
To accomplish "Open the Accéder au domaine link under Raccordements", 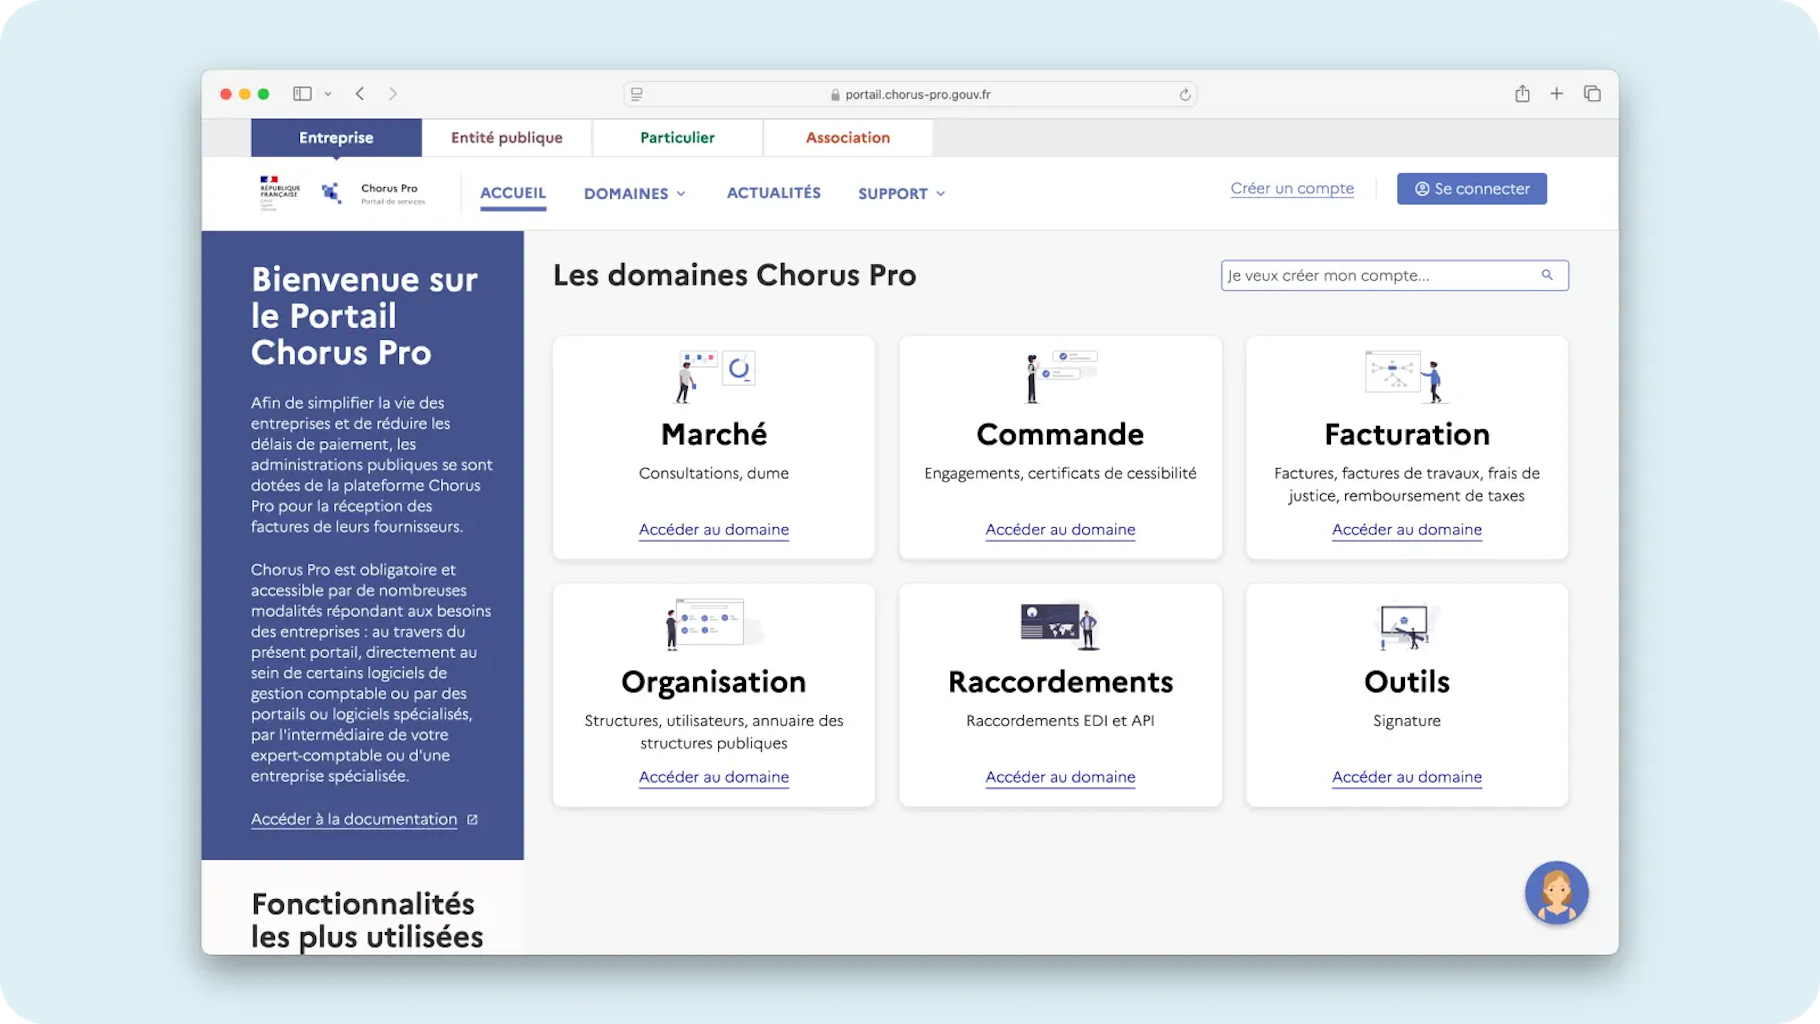I will (x=1060, y=777).
